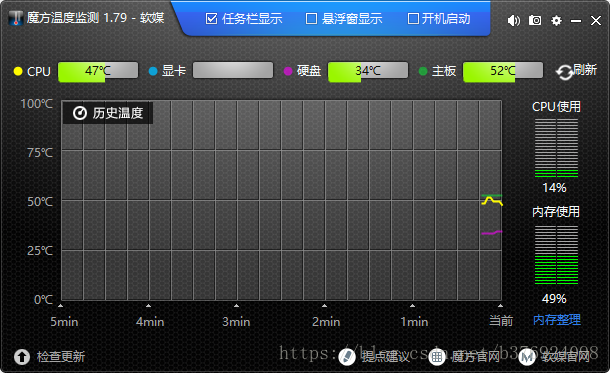The width and height of the screenshot is (610, 373).
Task: Click the 硬盘 34℃ temperature bar
Action: pos(368,71)
